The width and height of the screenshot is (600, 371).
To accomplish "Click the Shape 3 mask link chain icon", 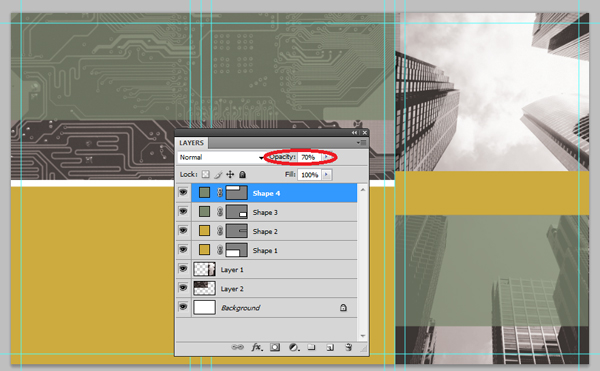I will click(220, 212).
